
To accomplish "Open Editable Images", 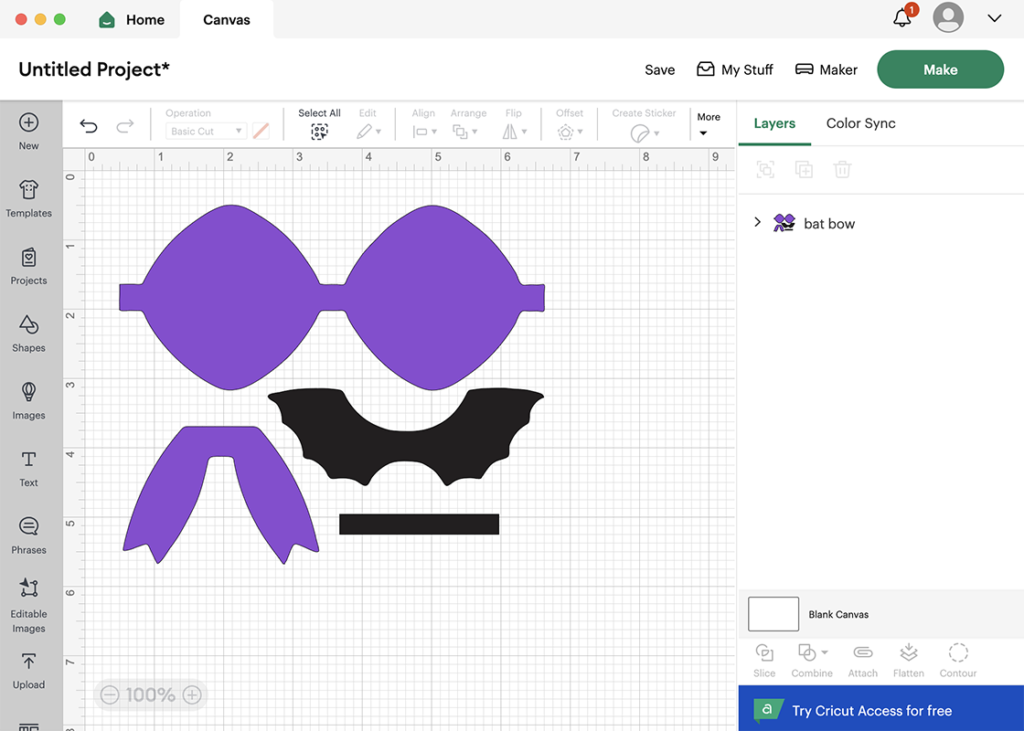I will [x=29, y=606].
